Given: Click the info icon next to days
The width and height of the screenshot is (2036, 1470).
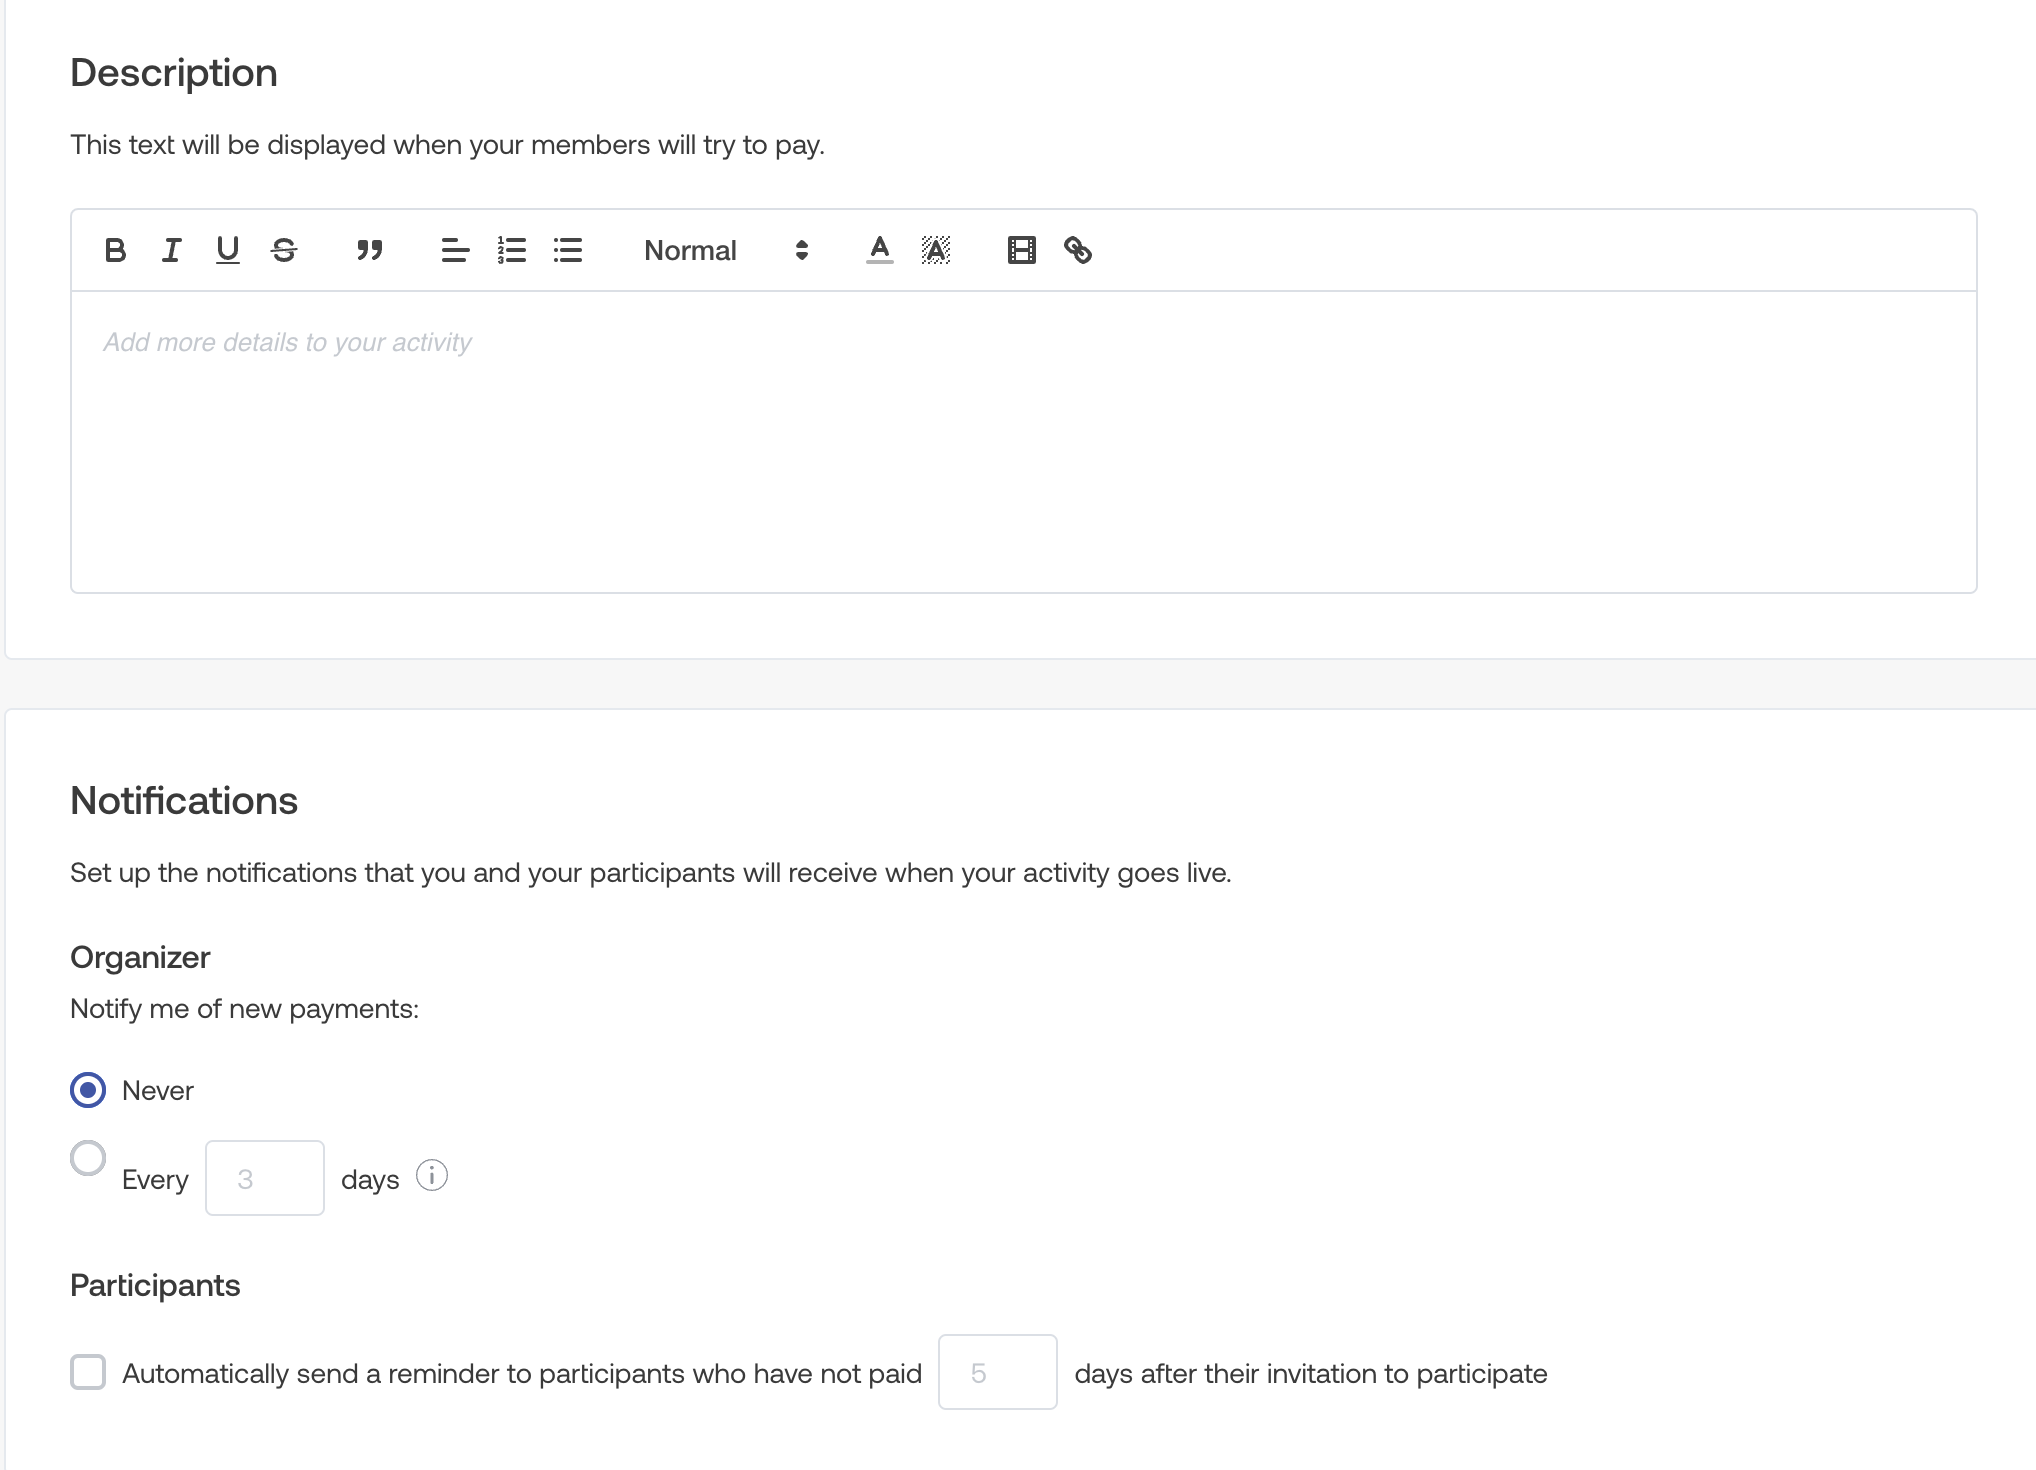Looking at the screenshot, I should click(x=432, y=1175).
